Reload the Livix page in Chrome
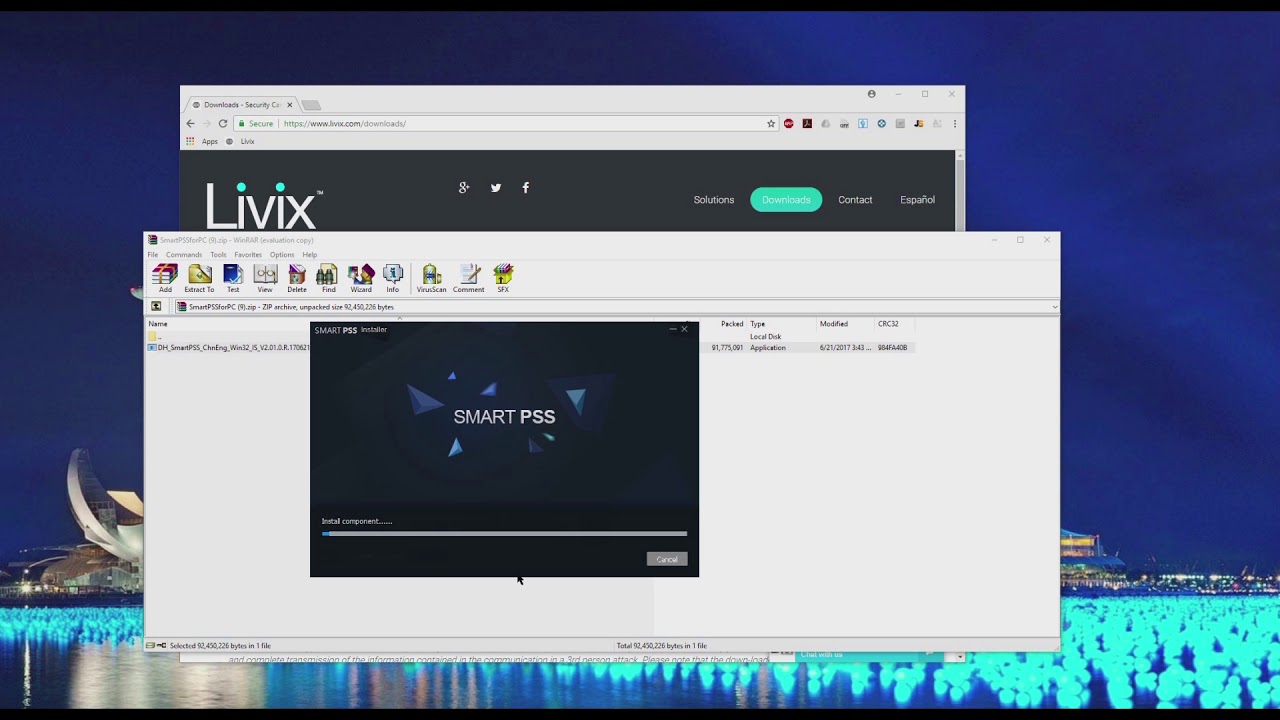Viewport: 1280px width, 720px height. (223, 123)
